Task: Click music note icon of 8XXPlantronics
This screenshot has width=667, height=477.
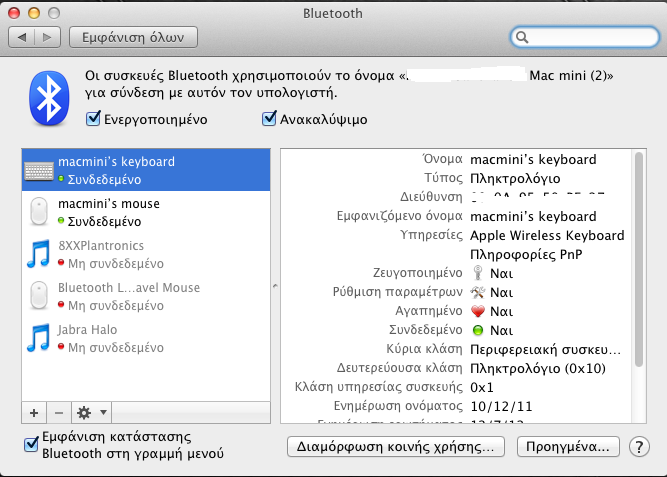Action: (39, 254)
